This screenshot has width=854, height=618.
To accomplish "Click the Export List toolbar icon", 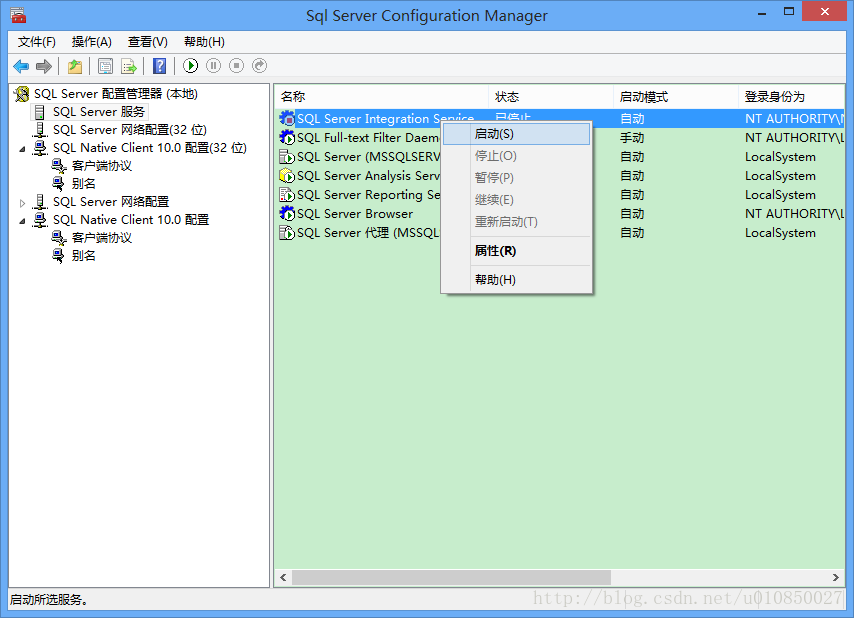I will pos(129,66).
